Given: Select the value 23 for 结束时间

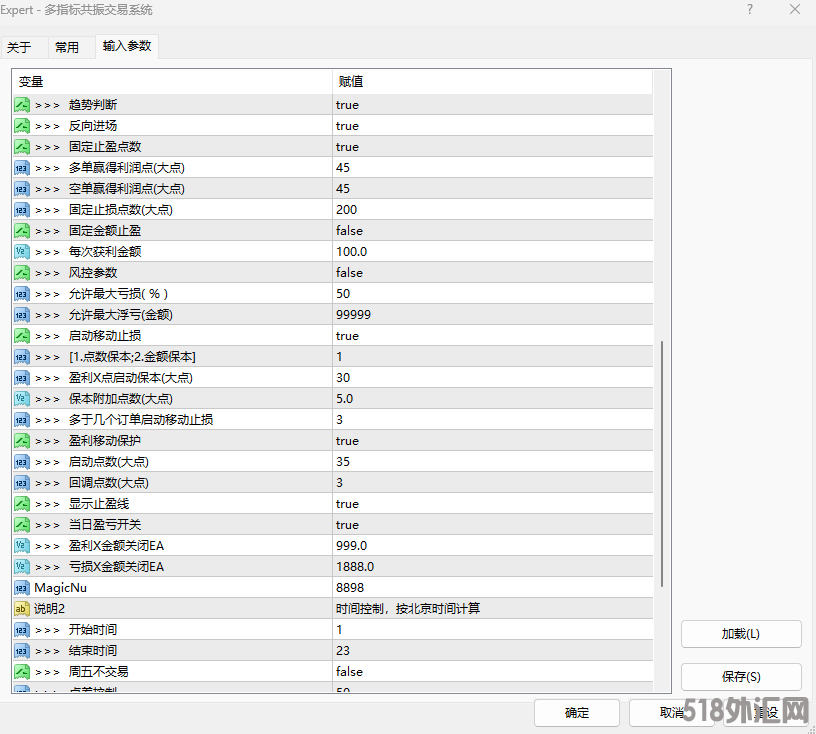Looking at the screenshot, I should point(492,651).
